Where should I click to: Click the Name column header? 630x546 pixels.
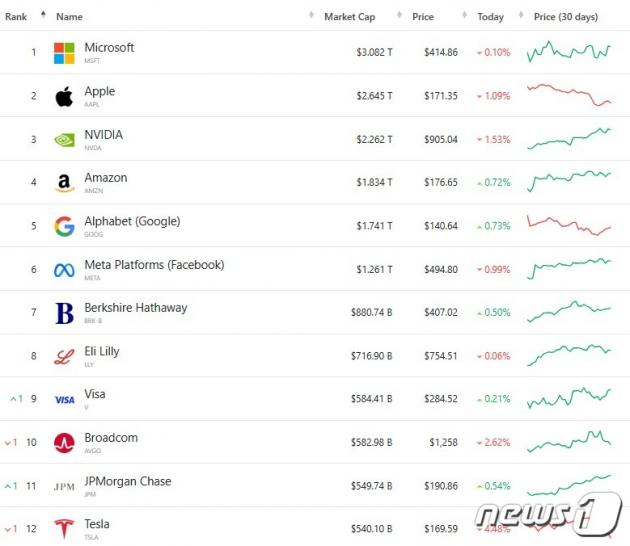(69, 17)
